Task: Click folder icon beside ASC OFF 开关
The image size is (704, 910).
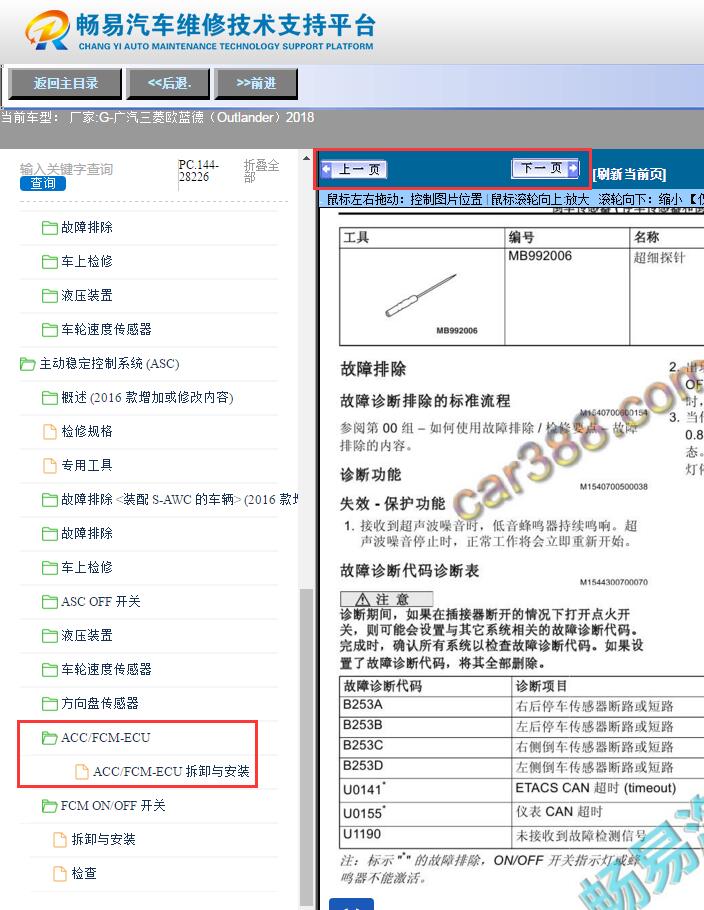Action: tap(49, 602)
